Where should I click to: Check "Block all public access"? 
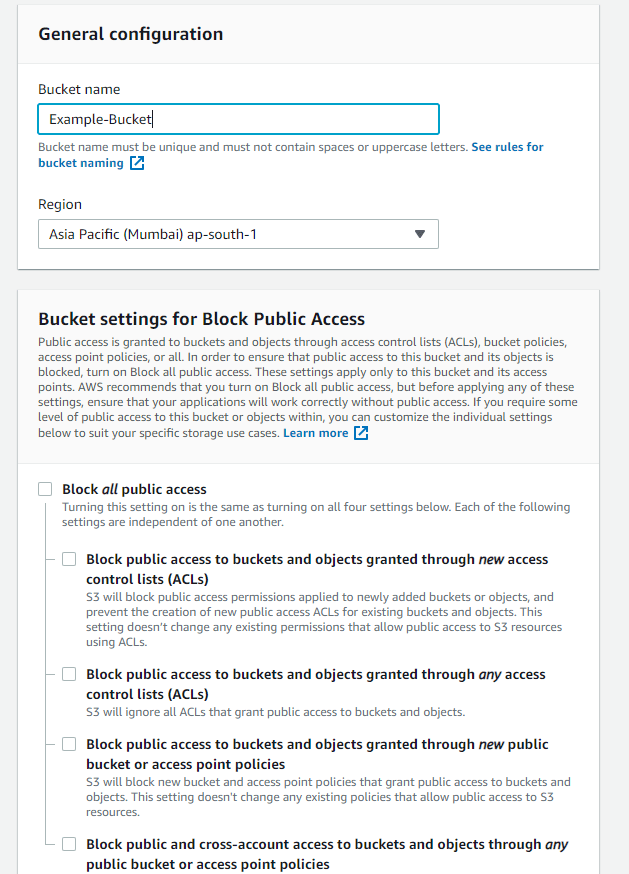click(45, 489)
